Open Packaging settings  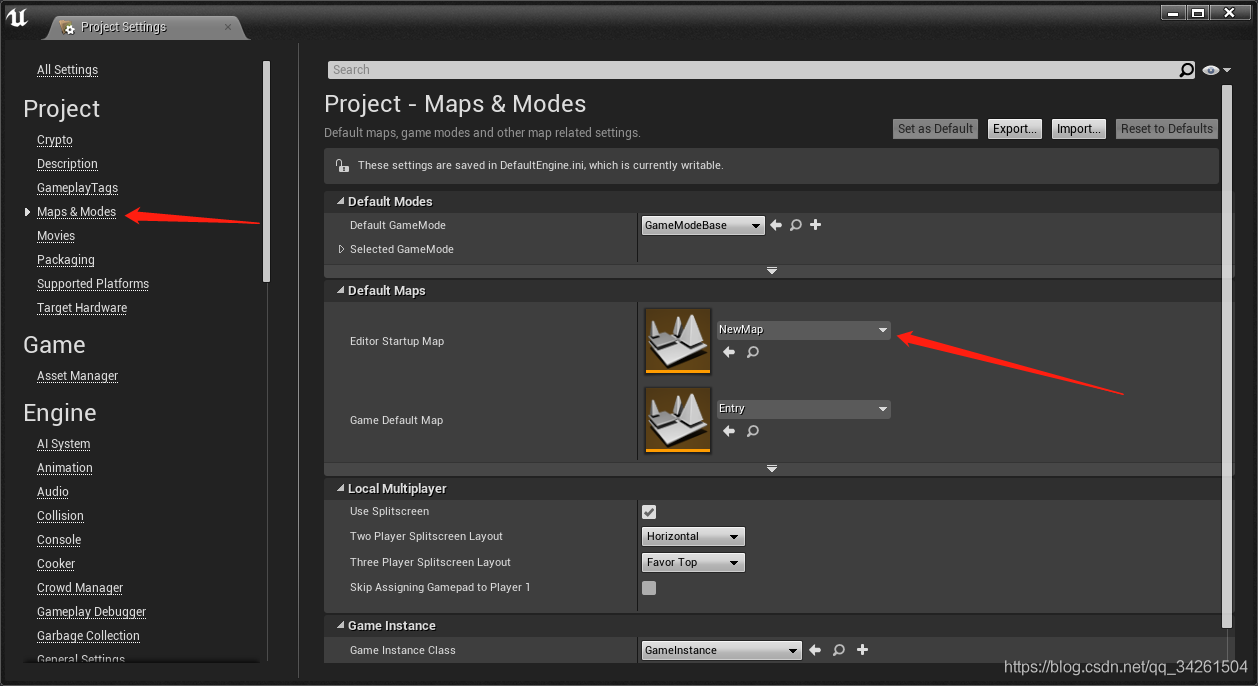(66, 260)
